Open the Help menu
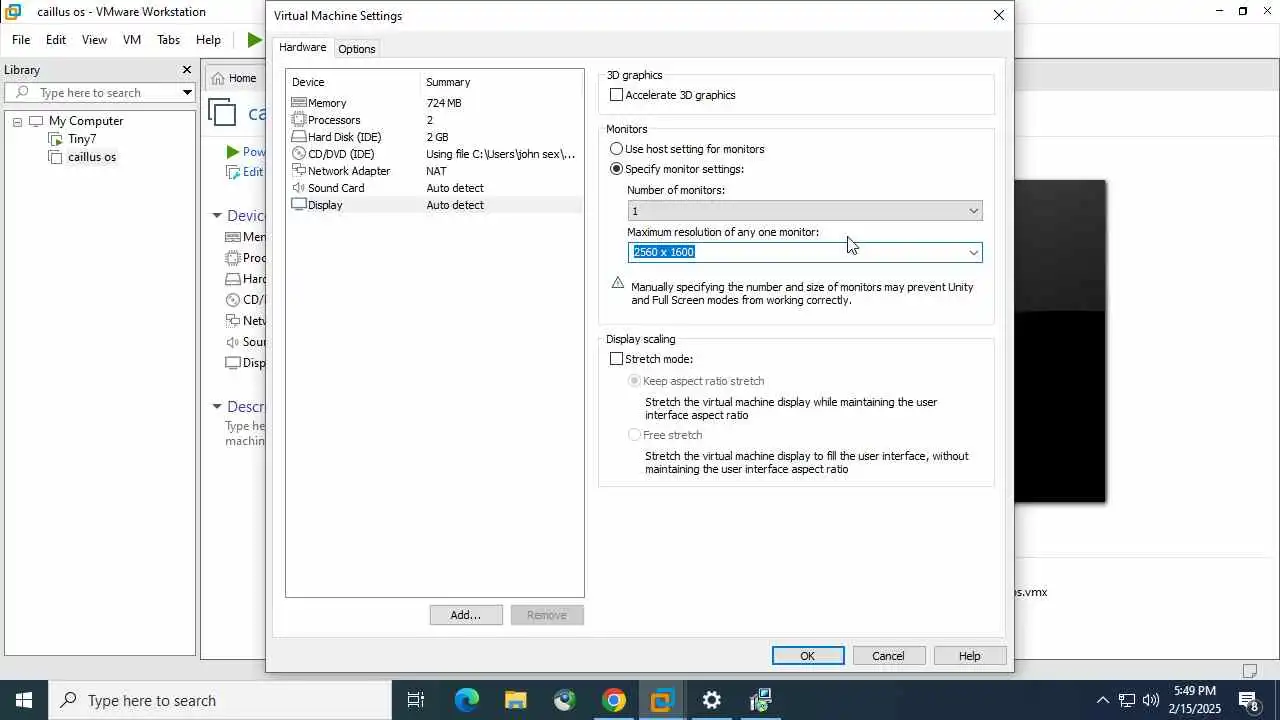The image size is (1280, 720). coord(208,40)
